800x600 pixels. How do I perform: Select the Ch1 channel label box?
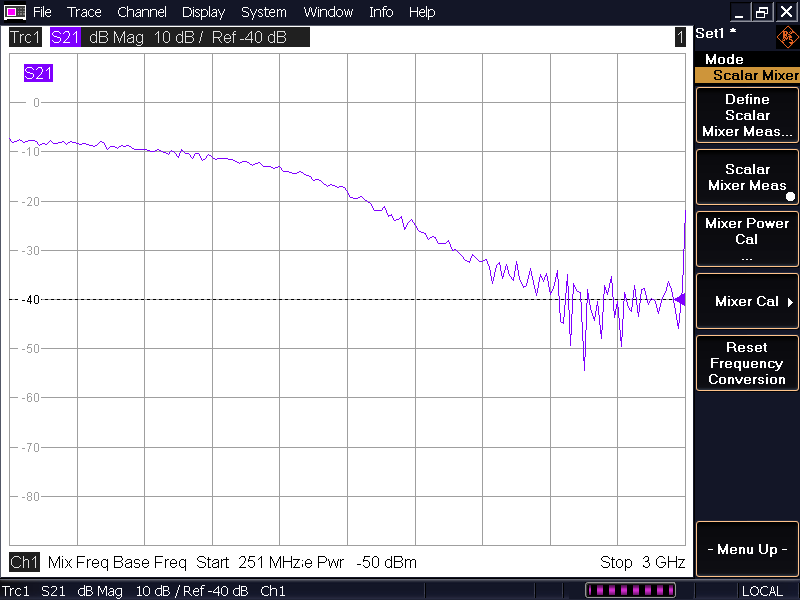[24, 562]
